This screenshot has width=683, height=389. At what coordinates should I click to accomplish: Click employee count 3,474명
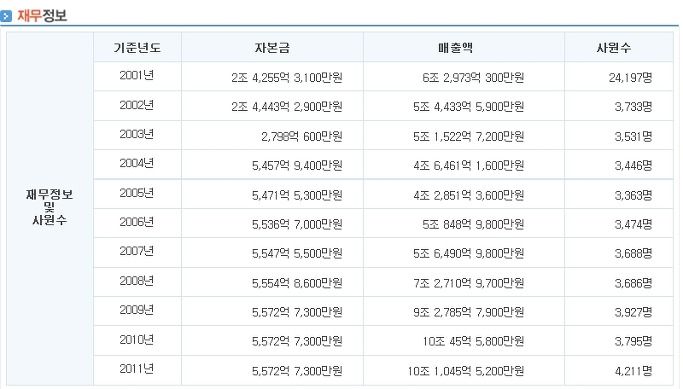click(633, 224)
